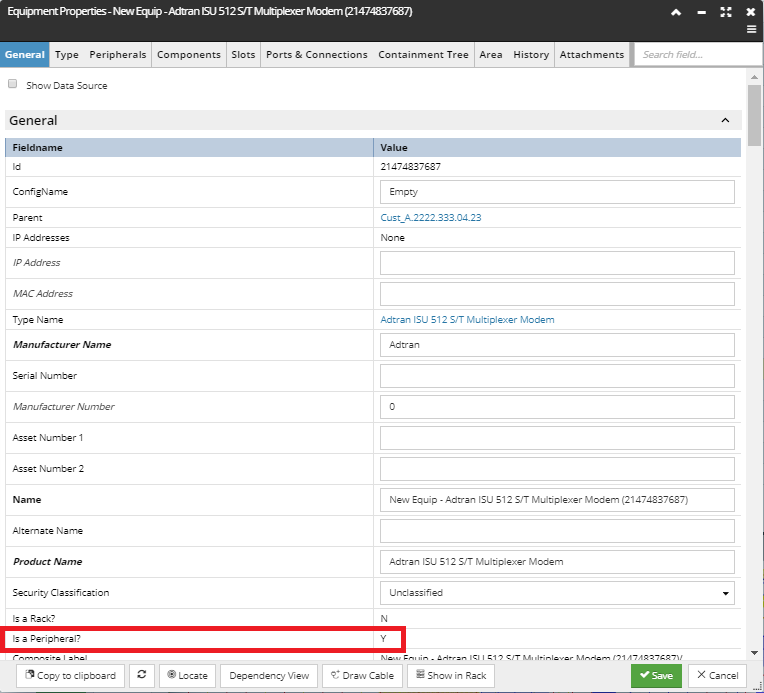Open the Attachments tab
The image size is (764, 693).
click(592, 55)
